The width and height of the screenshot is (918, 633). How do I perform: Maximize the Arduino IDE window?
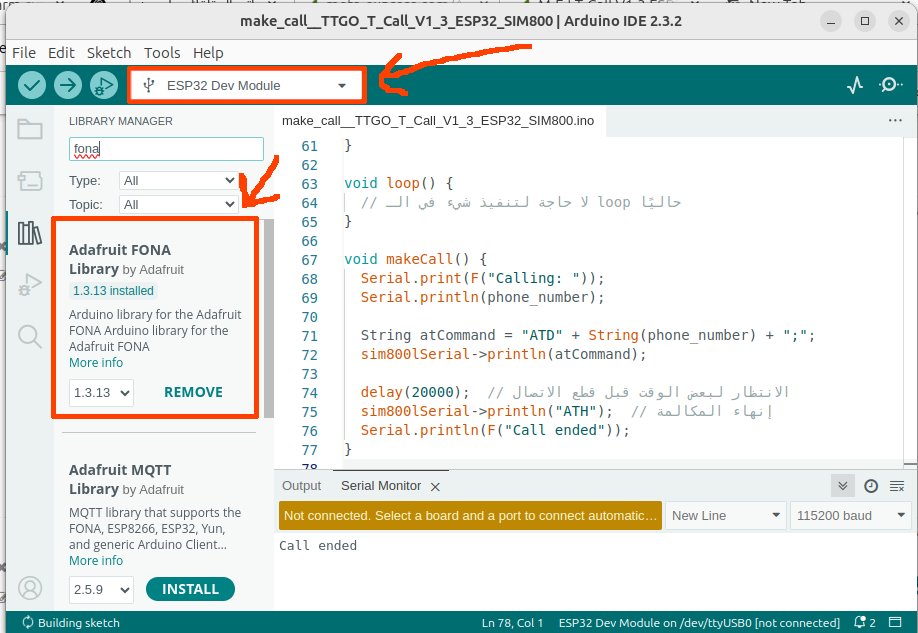[x=865, y=21]
